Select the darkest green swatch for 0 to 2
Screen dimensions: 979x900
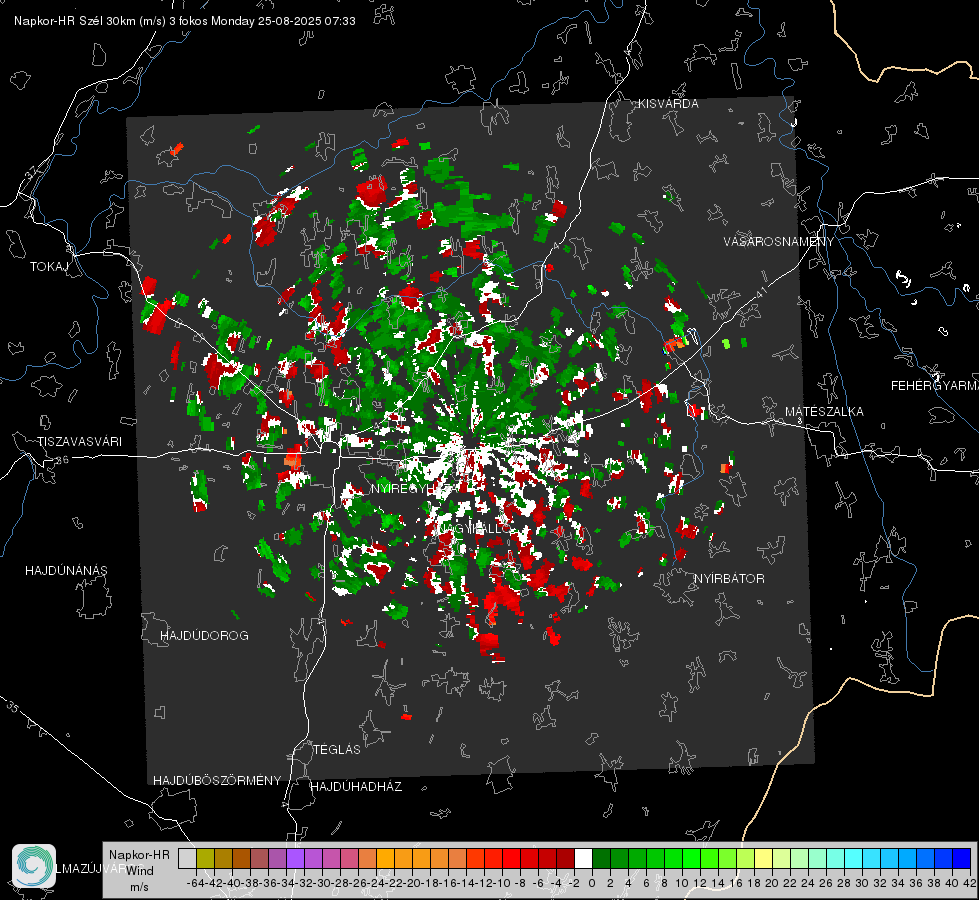(601, 858)
